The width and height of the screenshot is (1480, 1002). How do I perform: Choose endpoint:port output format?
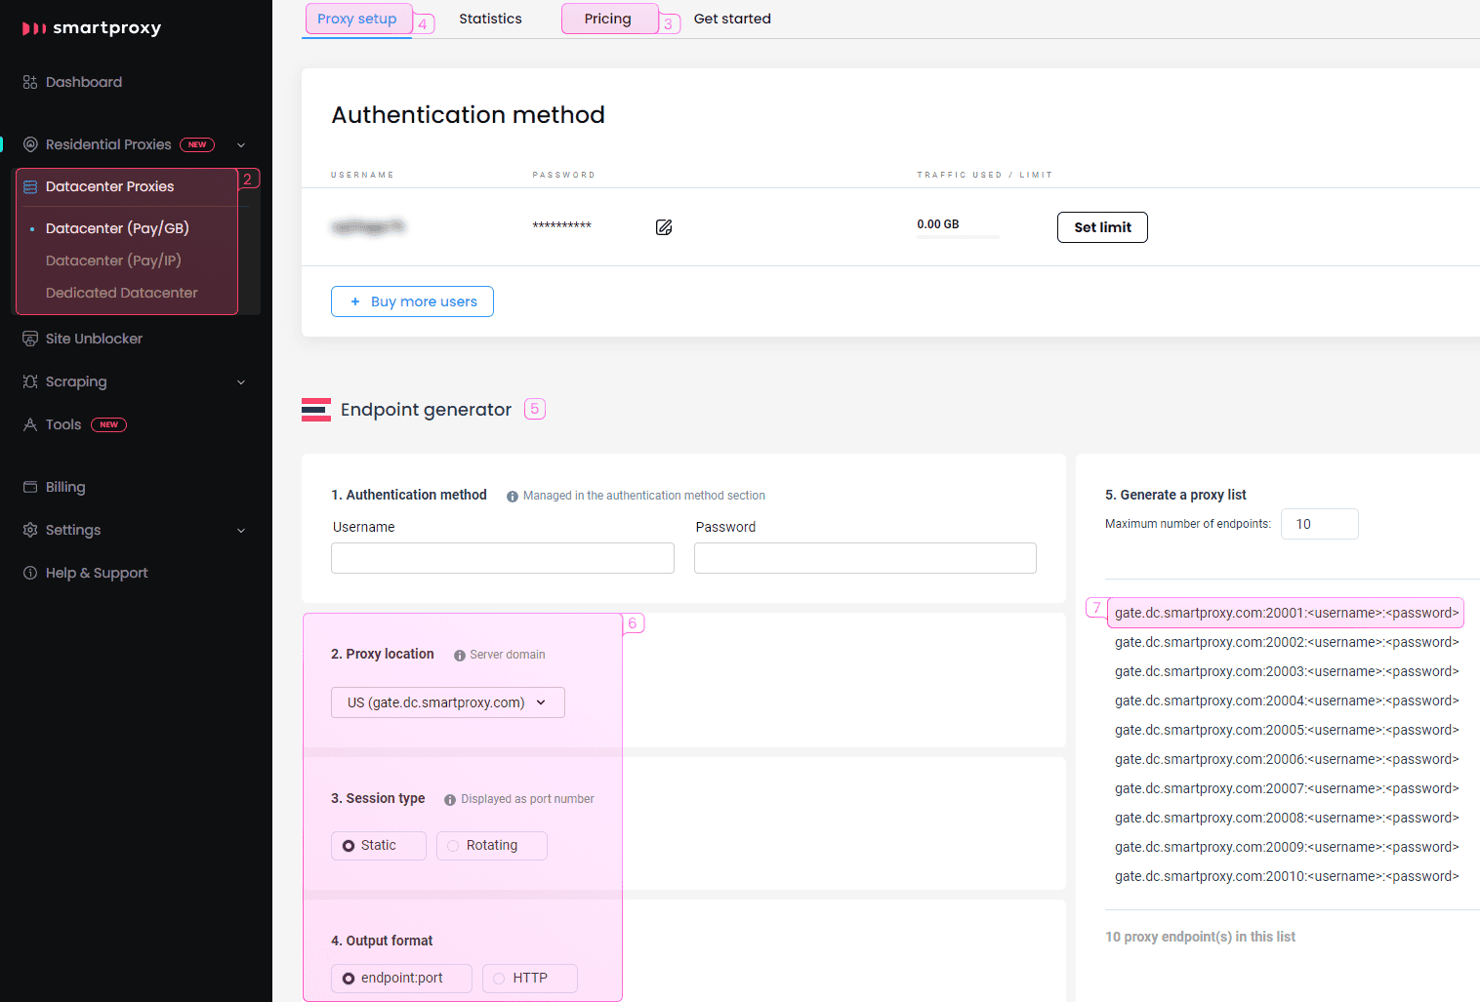(x=402, y=978)
